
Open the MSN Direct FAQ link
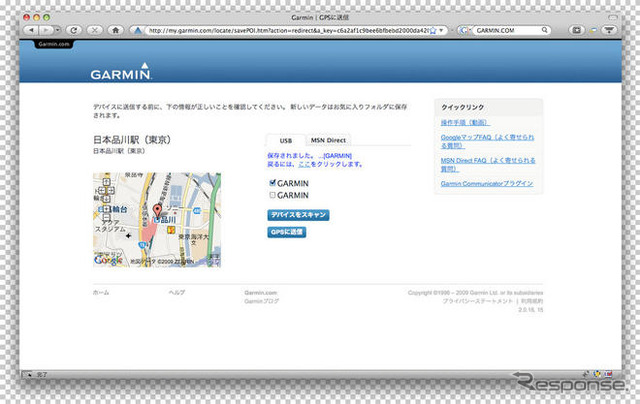pos(488,164)
